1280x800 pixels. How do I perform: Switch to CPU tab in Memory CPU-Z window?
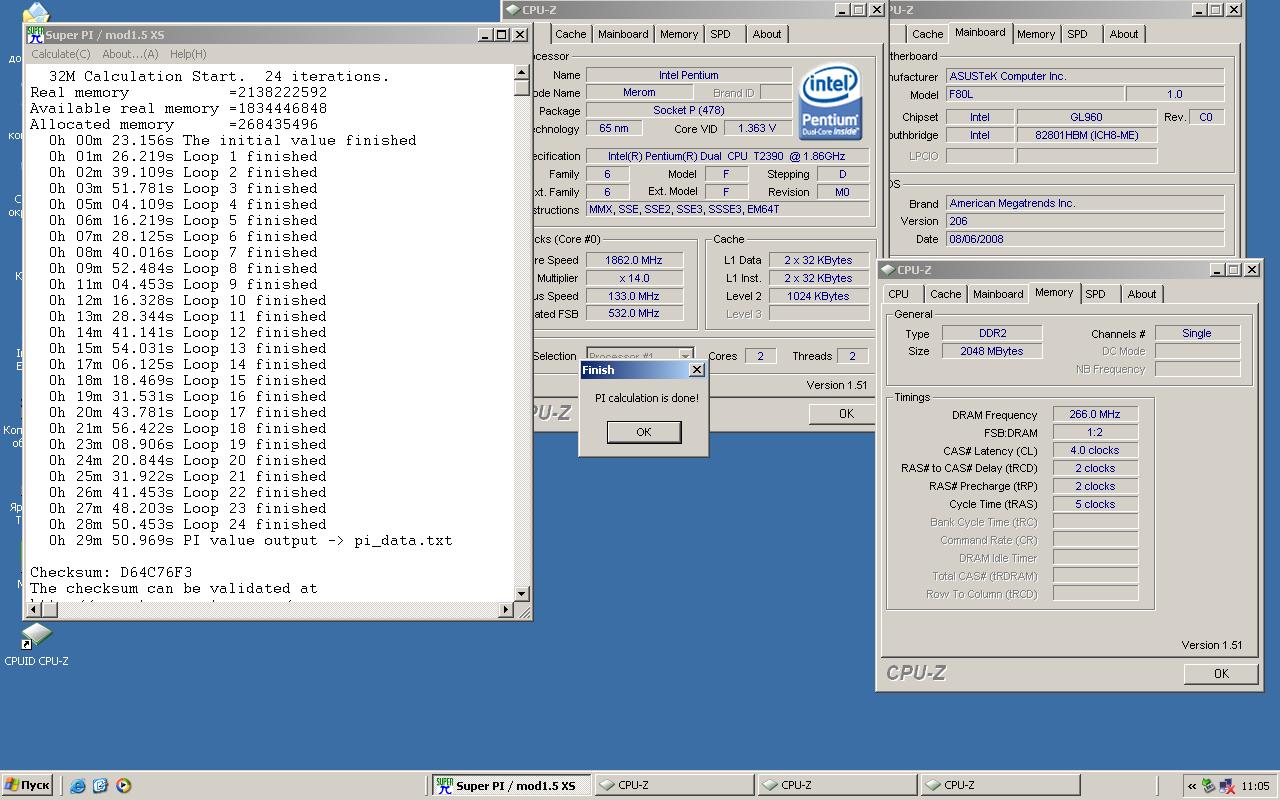tap(899, 294)
